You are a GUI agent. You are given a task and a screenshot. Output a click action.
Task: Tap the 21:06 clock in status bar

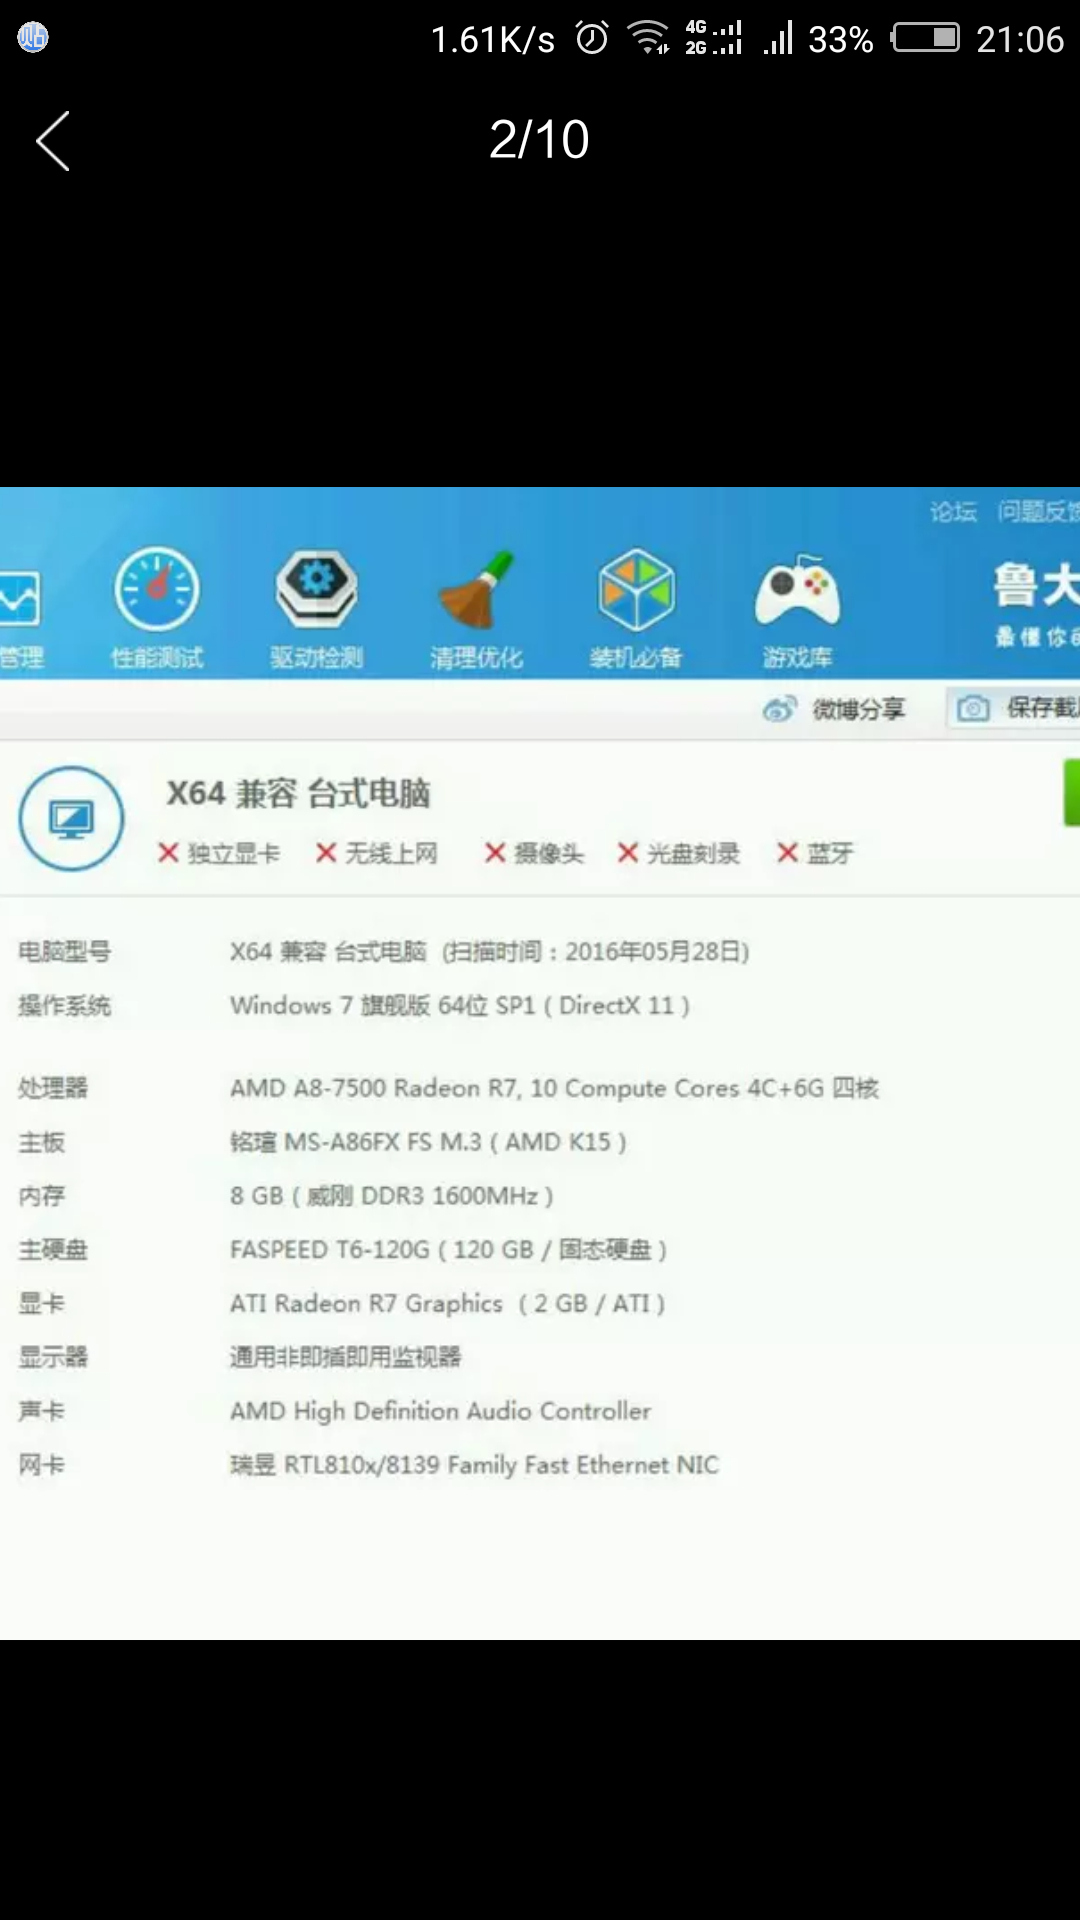[1020, 39]
